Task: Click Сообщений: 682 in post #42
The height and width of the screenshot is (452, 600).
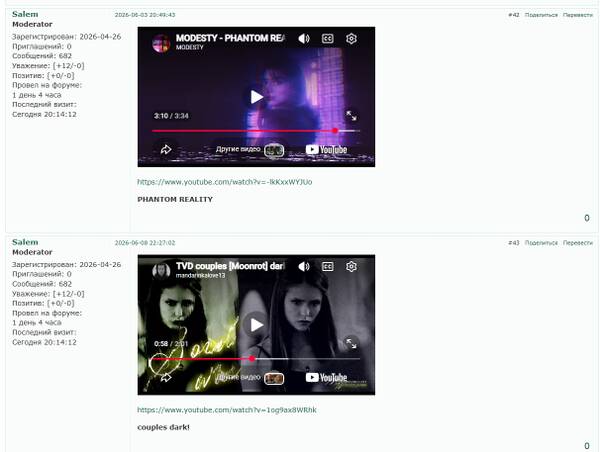Action: (42, 56)
